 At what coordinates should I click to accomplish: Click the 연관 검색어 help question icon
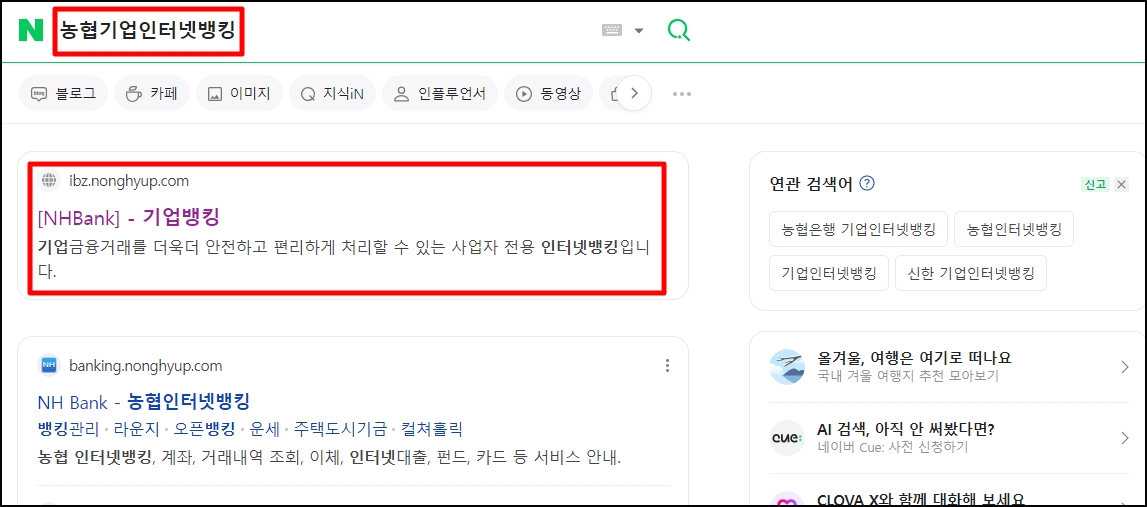868,184
